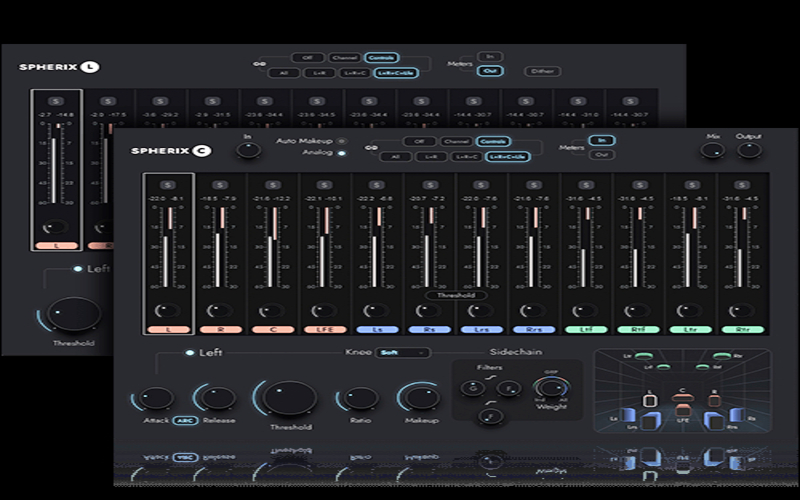Click the Threshold knob in Spherix L
Image resolution: width=800 pixels, height=500 pixels.
click(74, 314)
